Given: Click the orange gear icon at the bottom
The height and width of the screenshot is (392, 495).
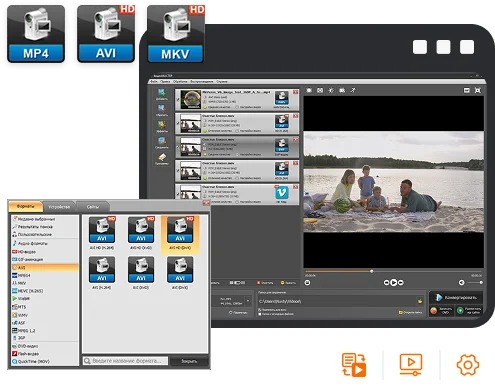Looking at the screenshot, I should pyautogui.click(x=468, y=365).
